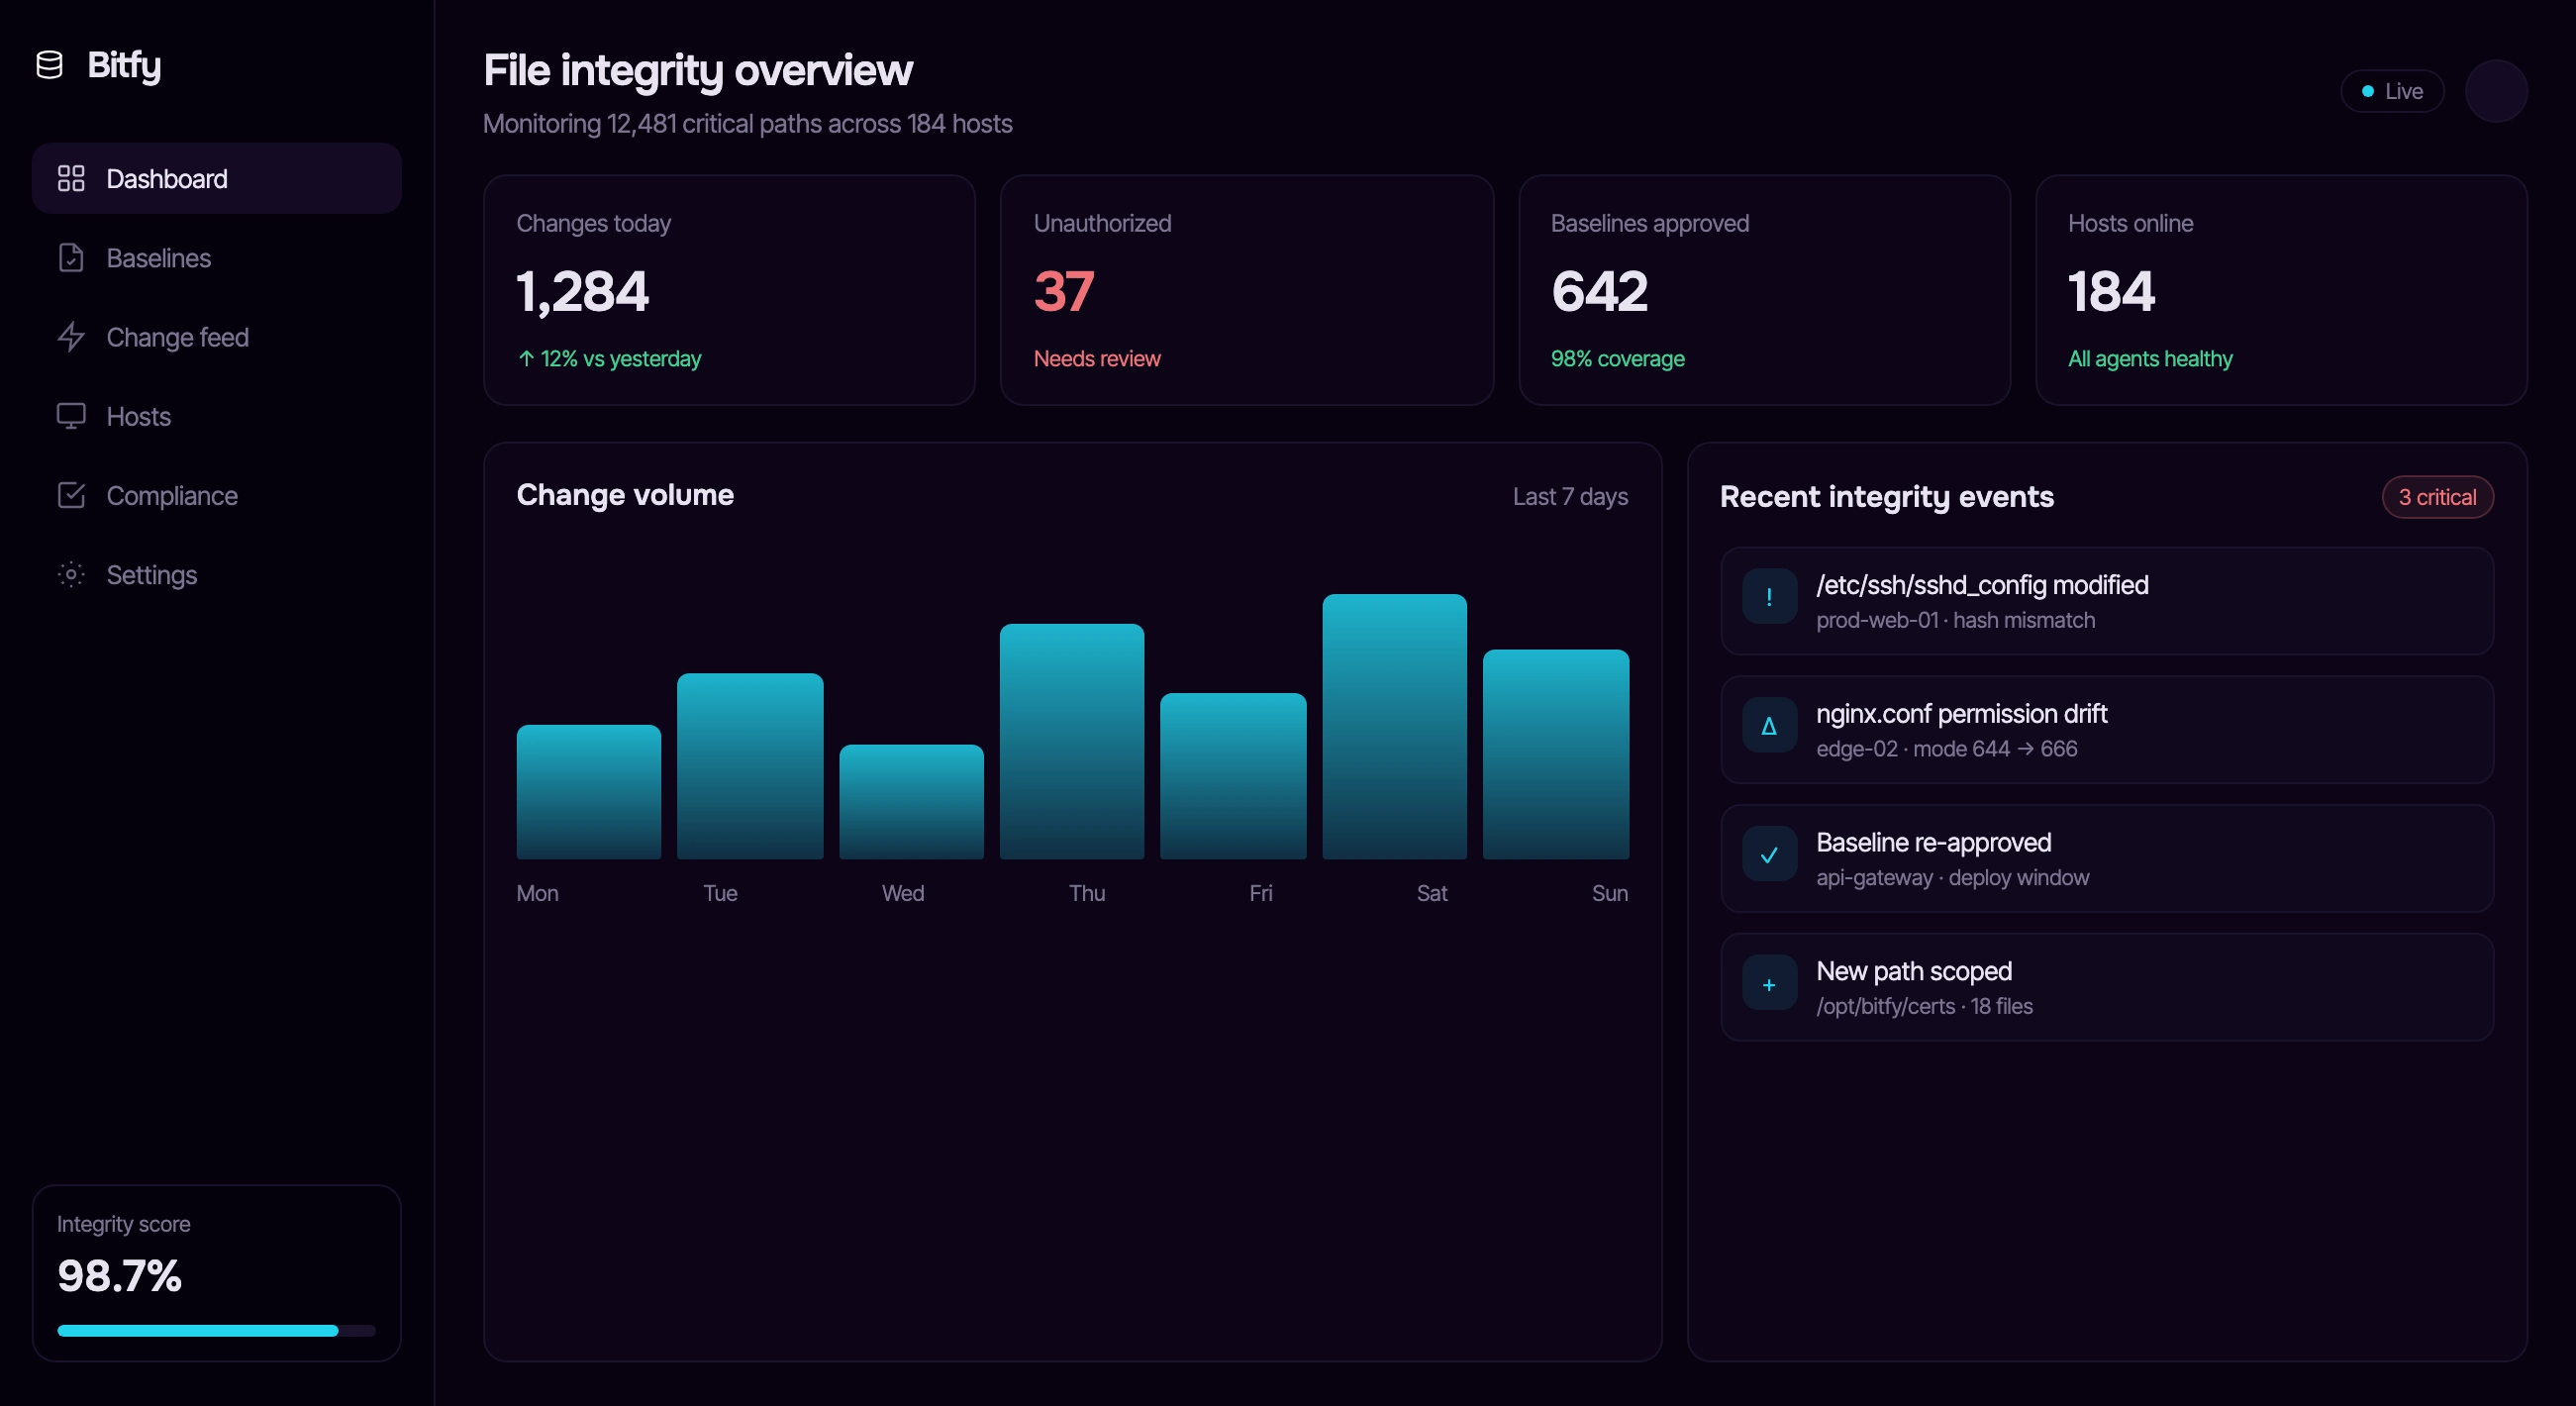Open the Change feed page
Screen dimensions: 2576x1406
pyautogui.click(x=216, y=337)
